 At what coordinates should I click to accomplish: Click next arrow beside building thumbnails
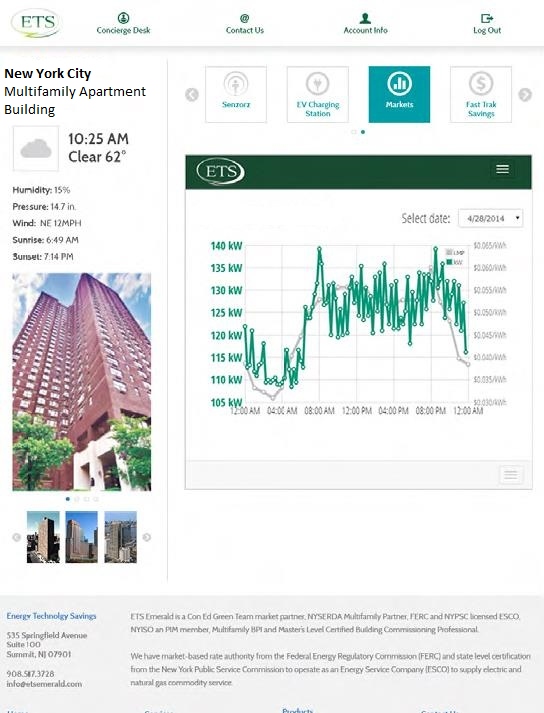146,537
